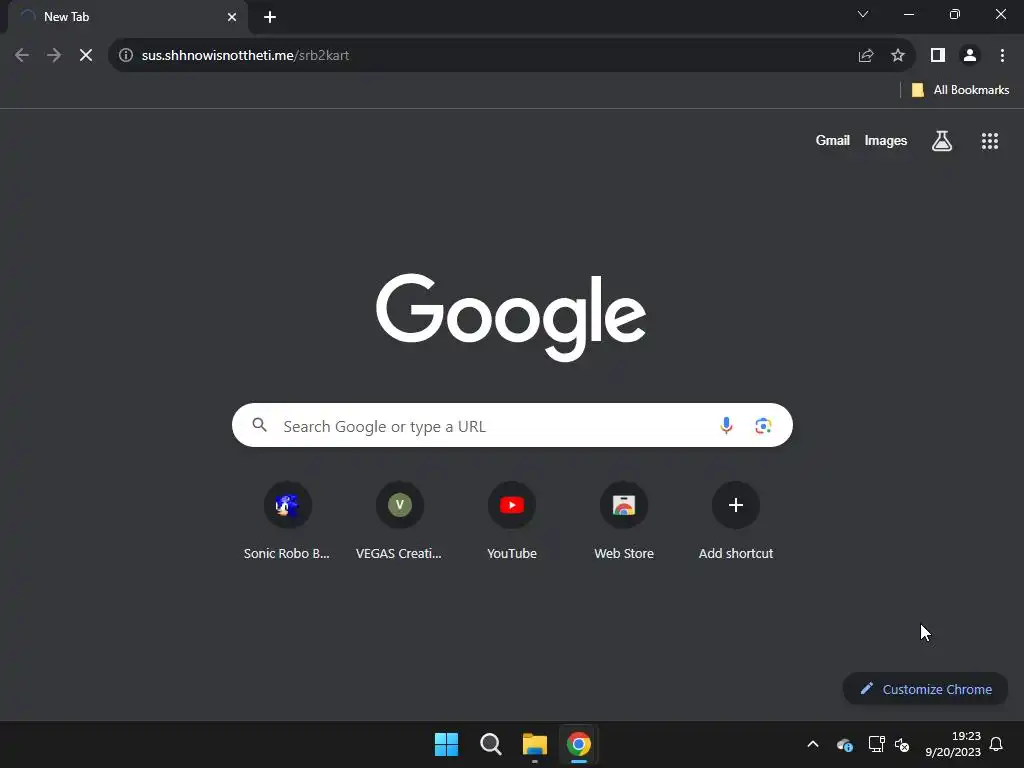Screen dimensions: 1024x768
Task: Open the Windows Start menu
Action: click(x=447, y=744)
